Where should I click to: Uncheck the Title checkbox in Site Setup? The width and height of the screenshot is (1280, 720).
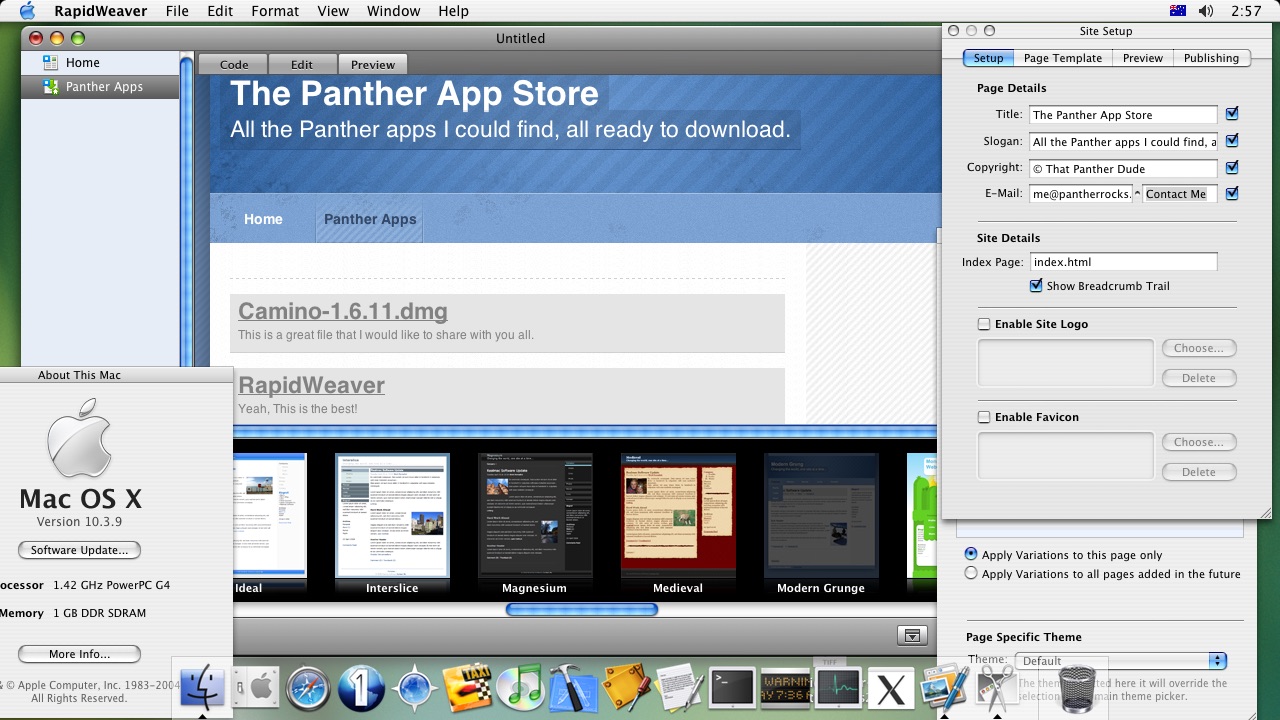click(1232, 114)
